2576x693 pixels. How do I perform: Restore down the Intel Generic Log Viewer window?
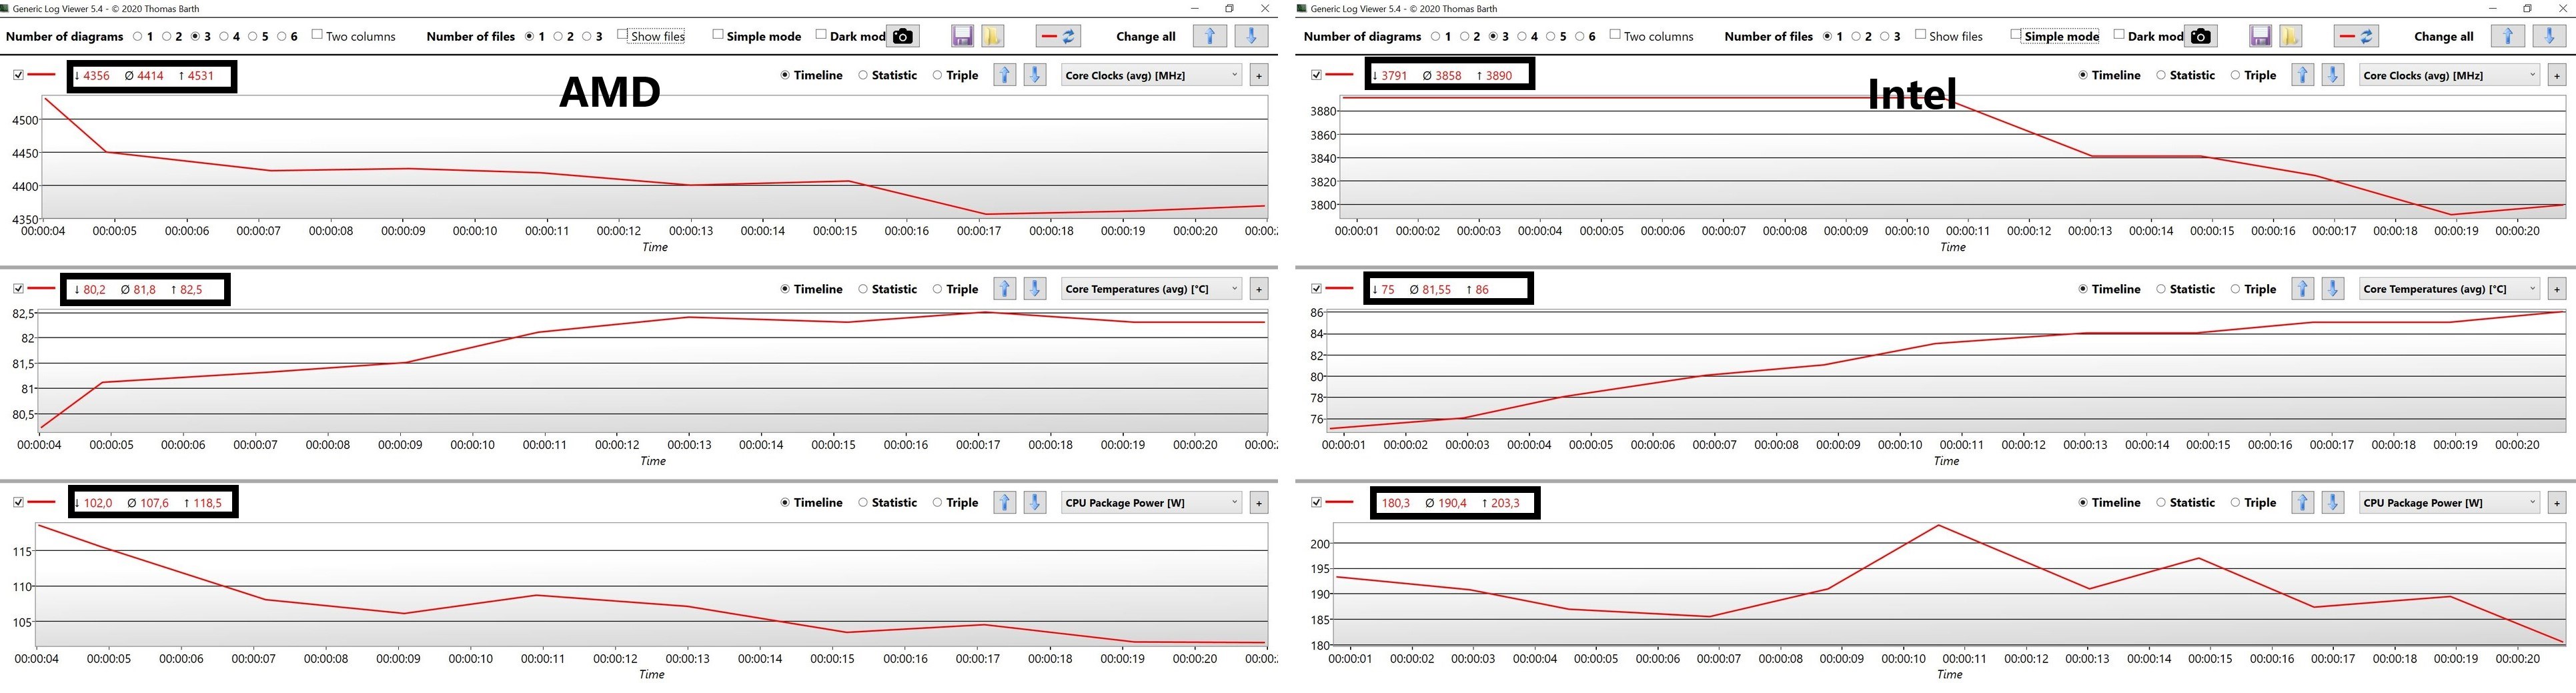pyautogui.click(x=2527, y=8)
